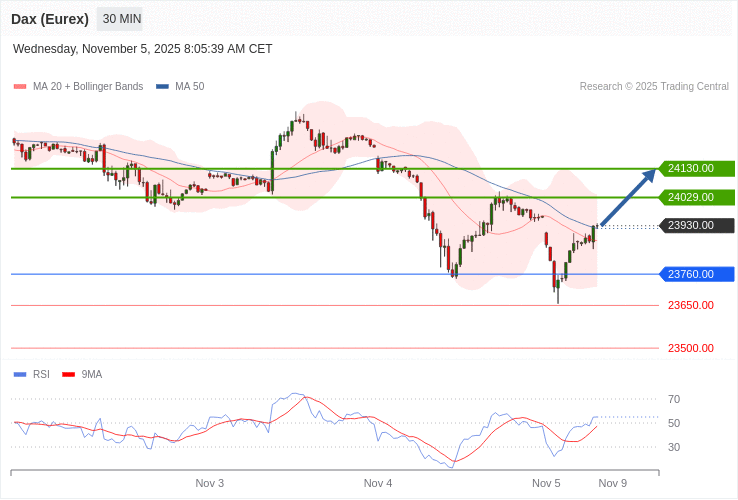This screenshot has height=500, width=738.
Task: Click the MA 50 legend marker
Action: point(162,87)
